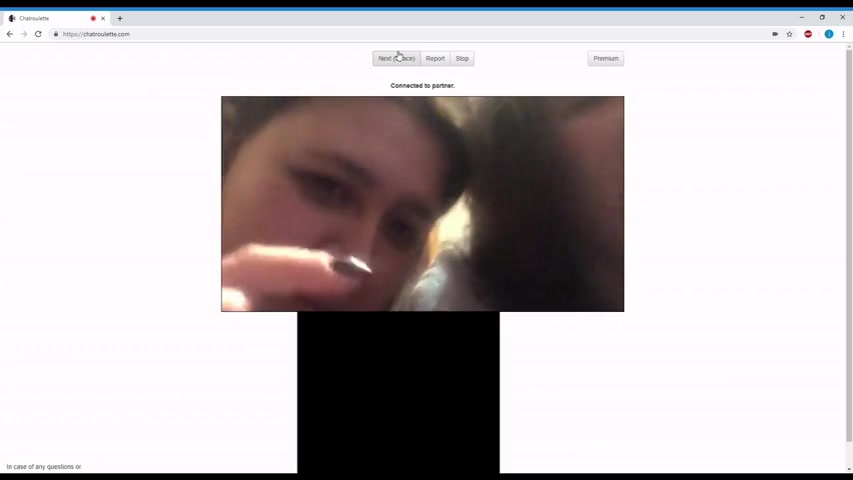Click the red recording indicator on tab
This screenshot has height=480, width=853.
[x=93, y=18]
